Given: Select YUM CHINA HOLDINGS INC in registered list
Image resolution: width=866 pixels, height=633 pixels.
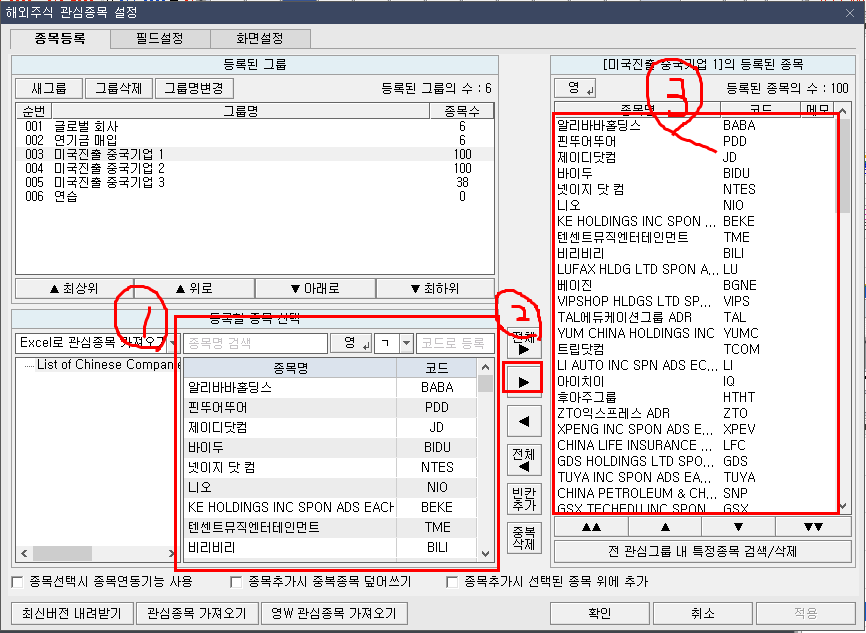Looking at the screenshot, I should click(x=696, y=333).
